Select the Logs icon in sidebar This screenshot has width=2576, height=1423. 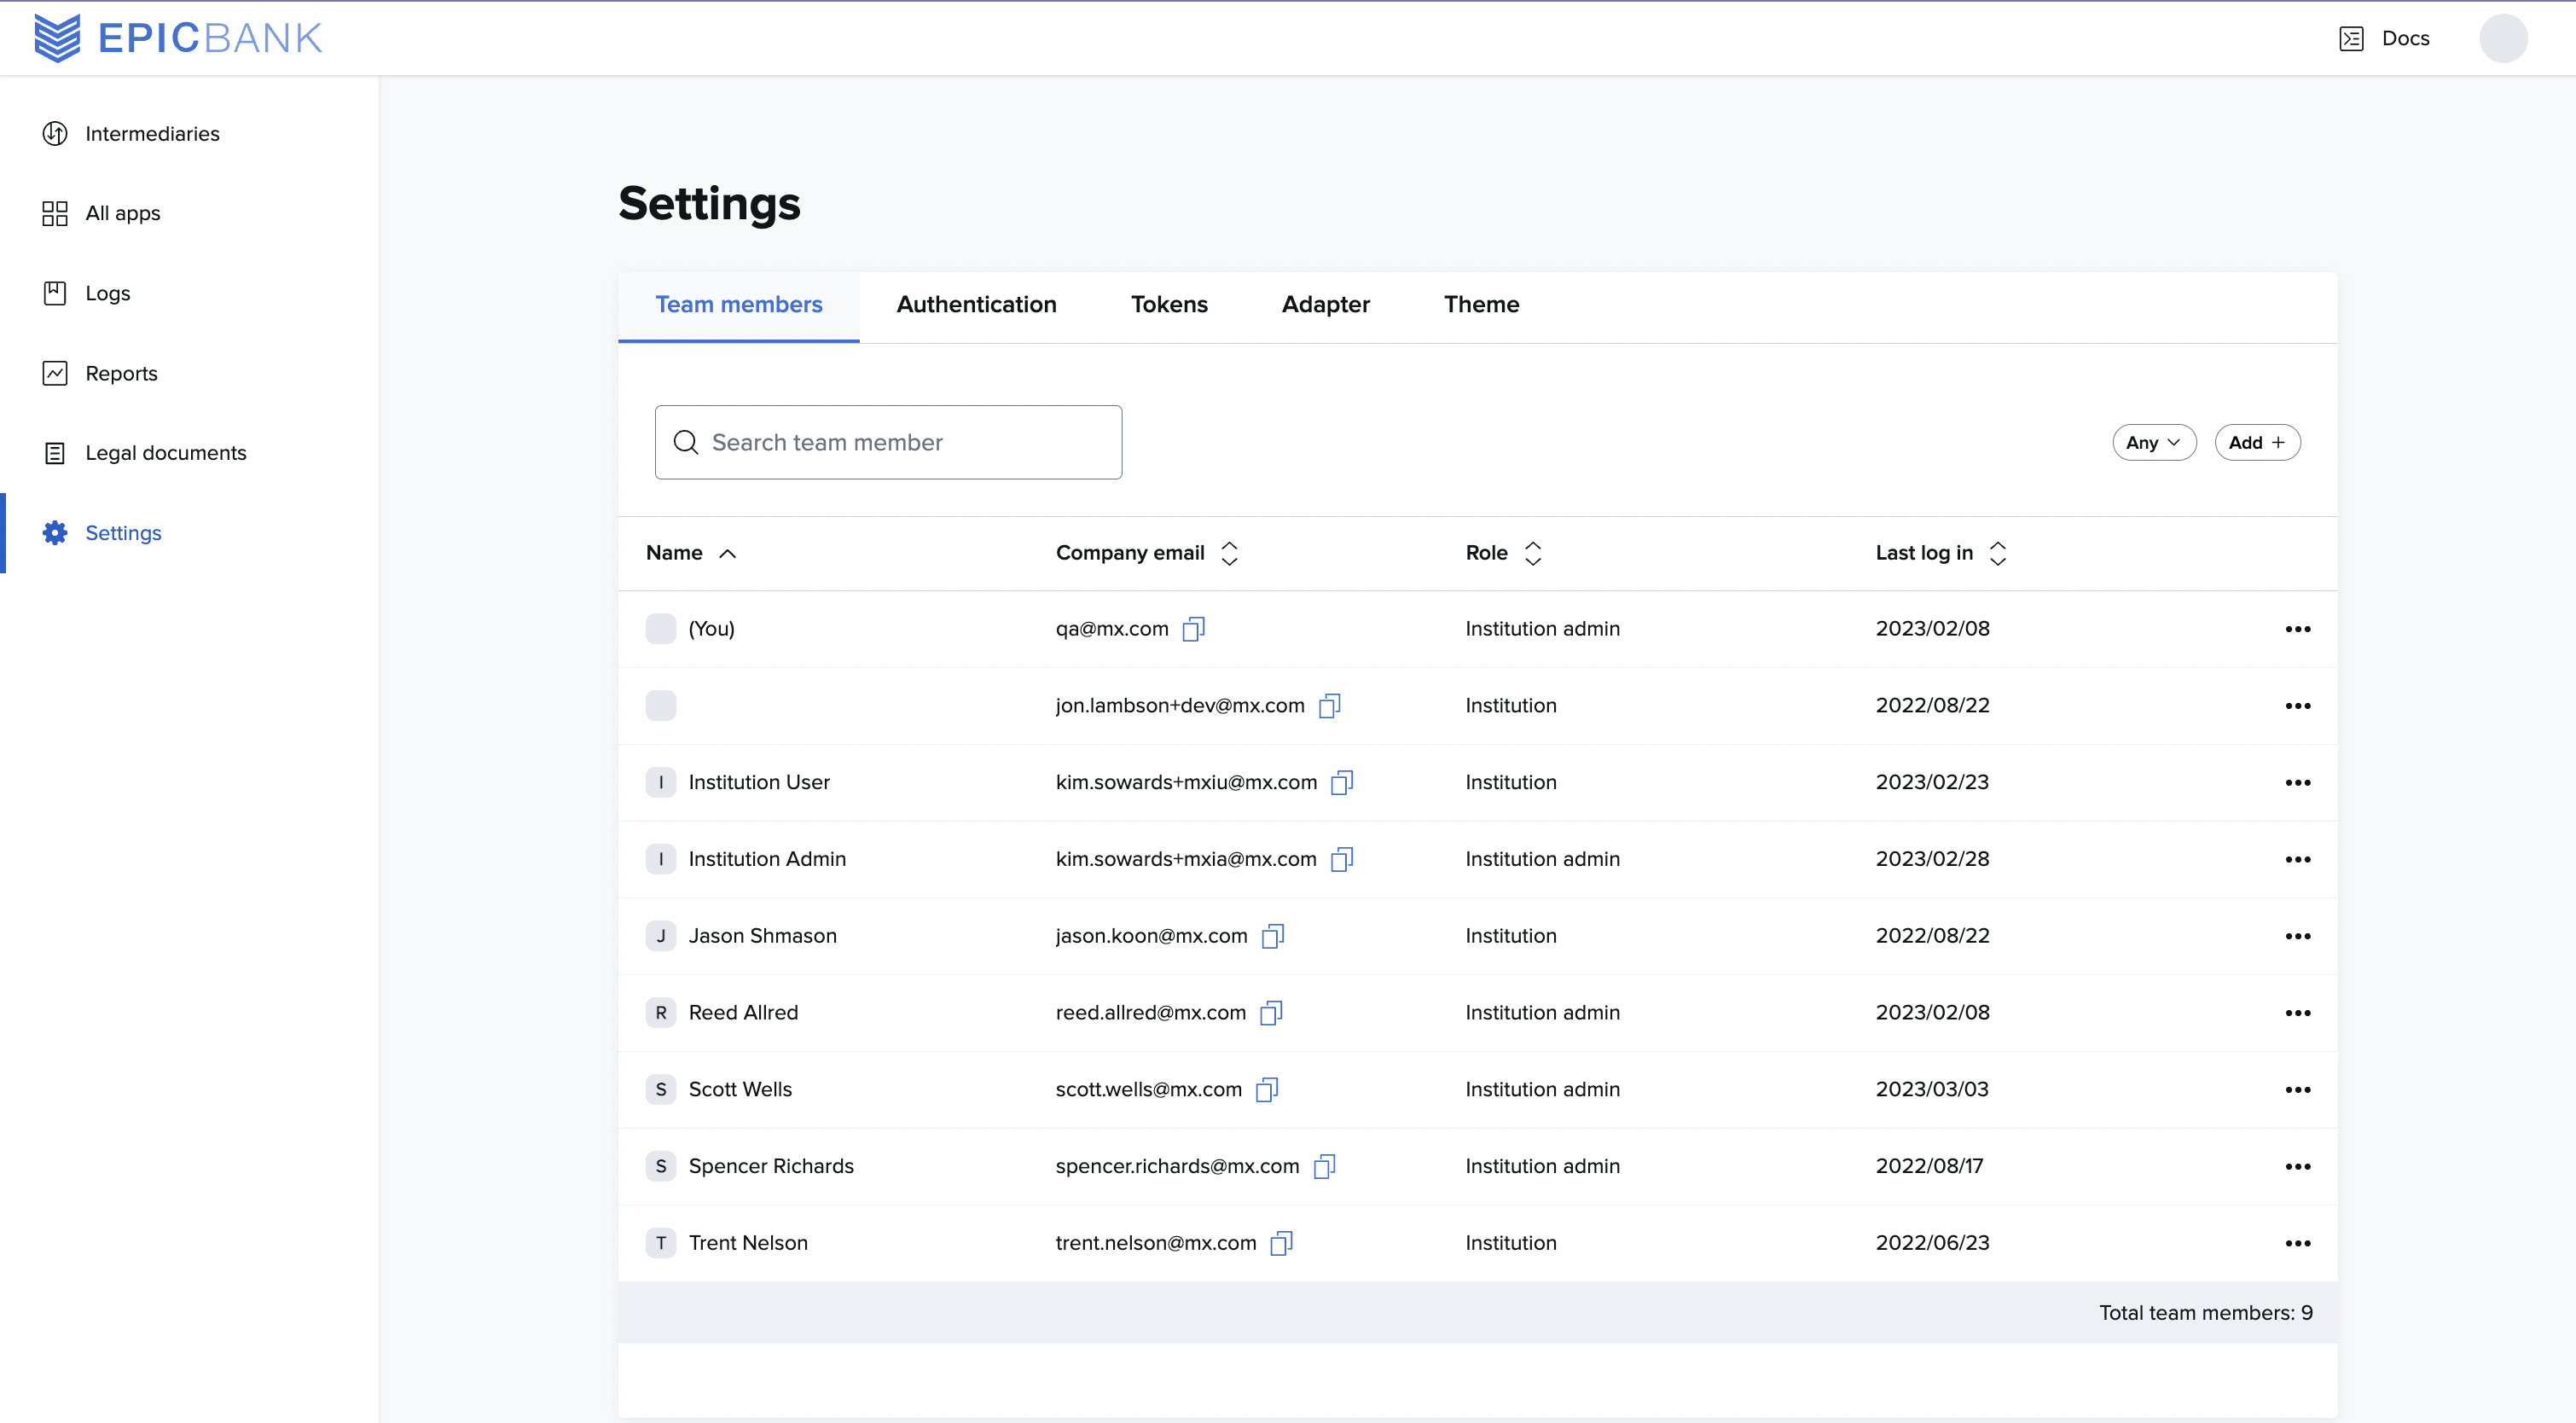click(x=55, y=292)
